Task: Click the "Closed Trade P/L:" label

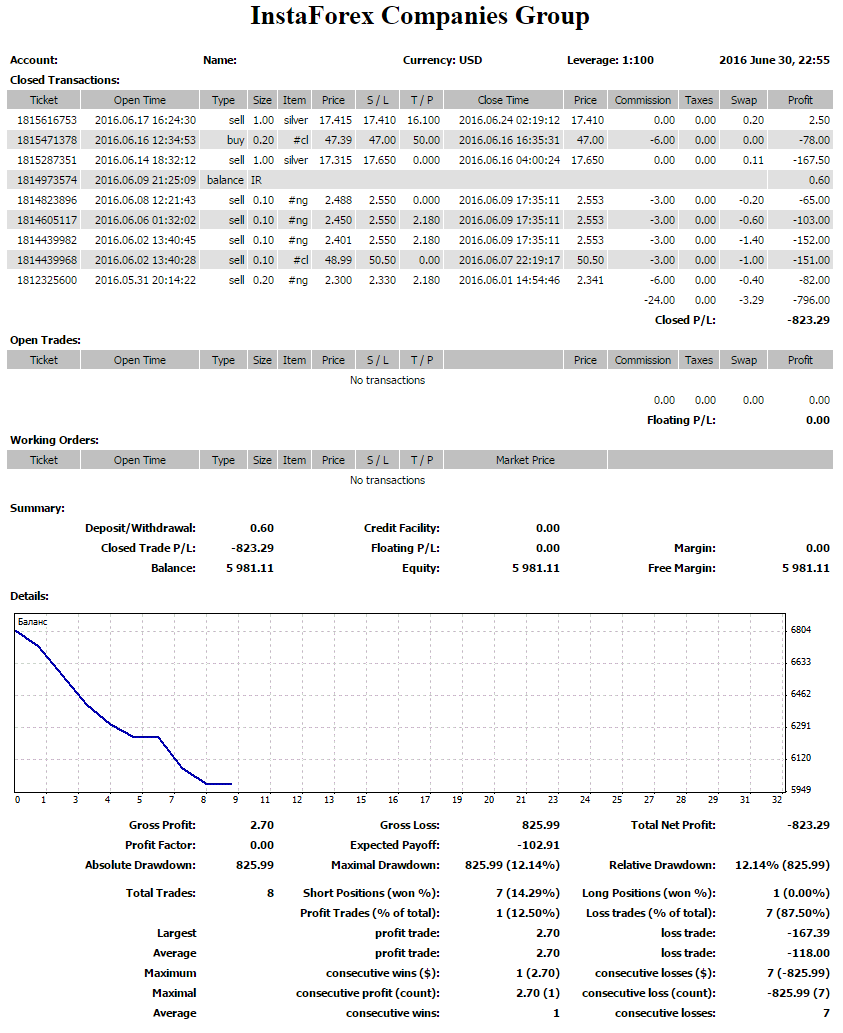Action: (x=148, y=548)
